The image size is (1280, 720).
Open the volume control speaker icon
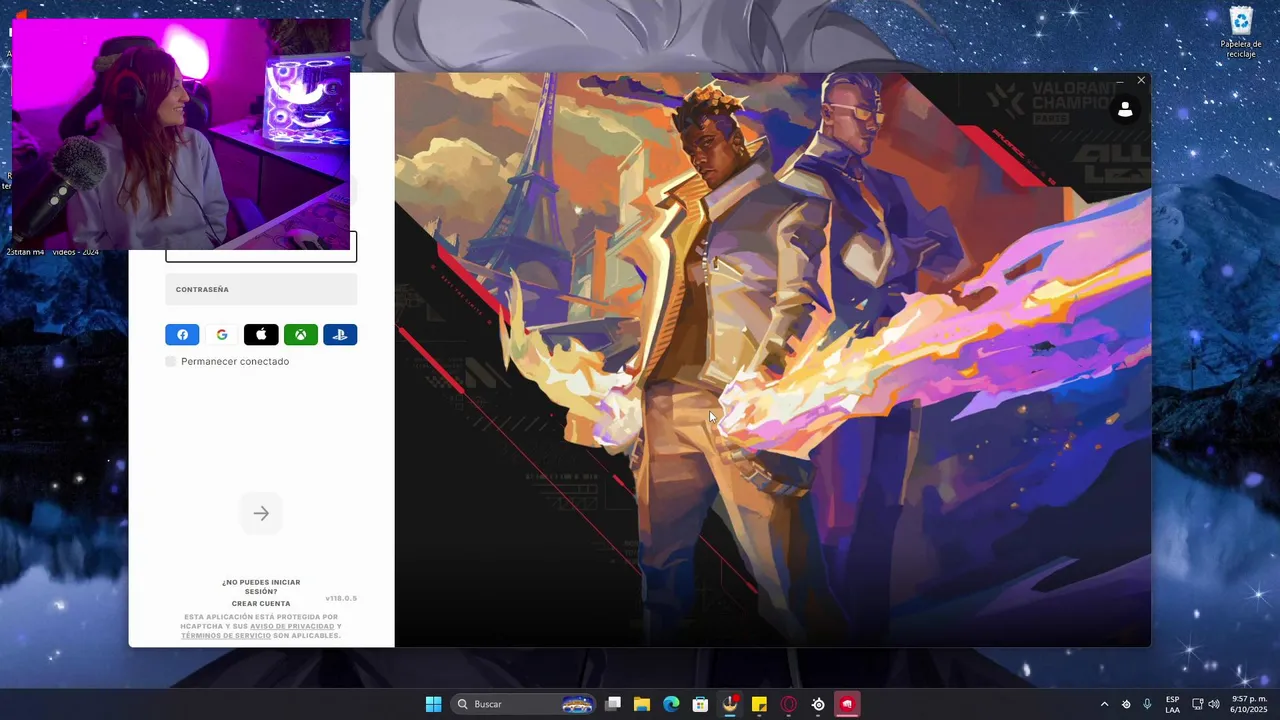pos(1214,704)
